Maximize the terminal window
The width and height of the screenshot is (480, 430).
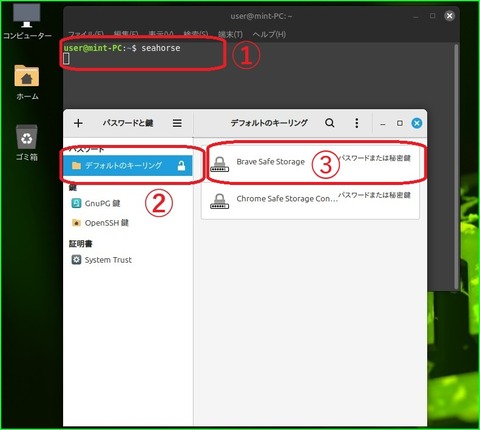pos(432,16)
